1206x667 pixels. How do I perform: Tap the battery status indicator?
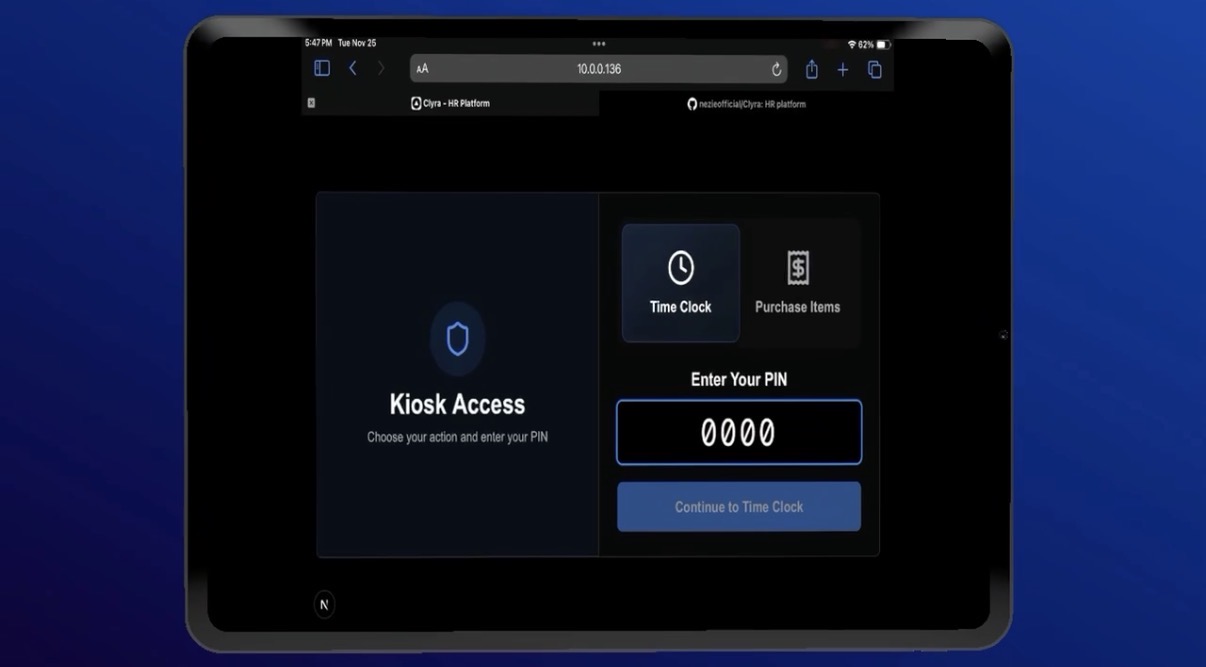pos(883,45)
